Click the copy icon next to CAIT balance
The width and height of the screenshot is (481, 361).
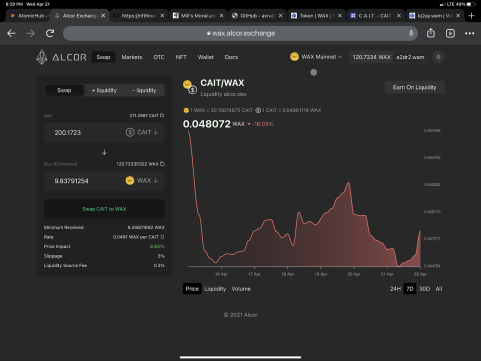(162, 115)
